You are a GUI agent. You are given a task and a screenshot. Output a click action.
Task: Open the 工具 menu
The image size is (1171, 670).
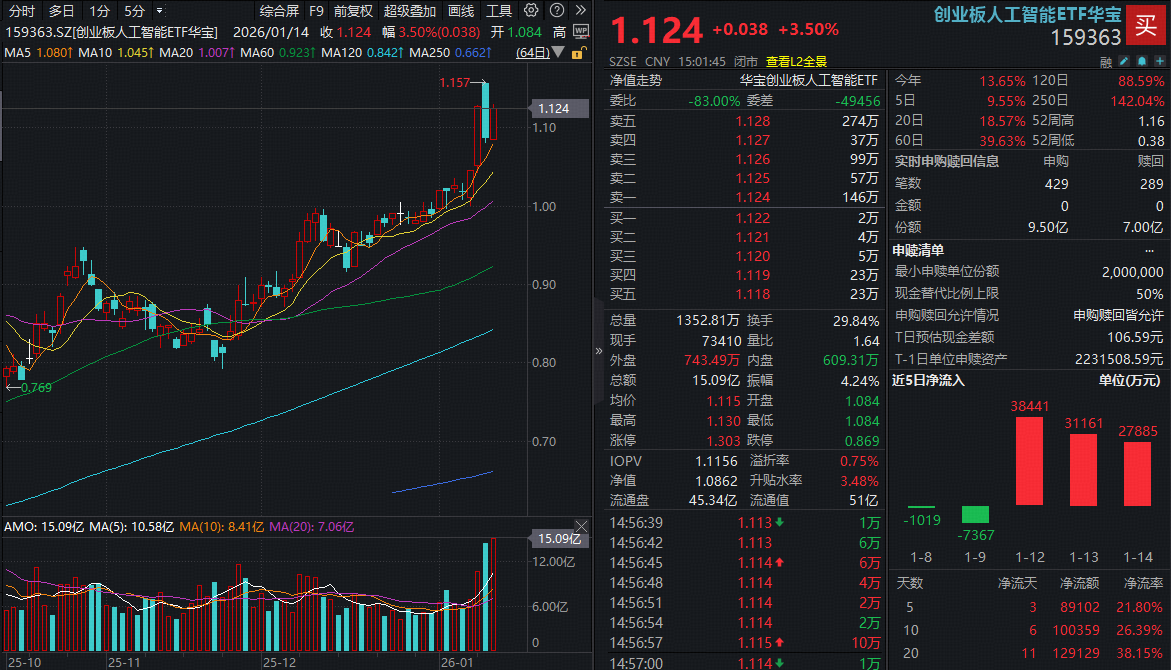pos(500,11)
